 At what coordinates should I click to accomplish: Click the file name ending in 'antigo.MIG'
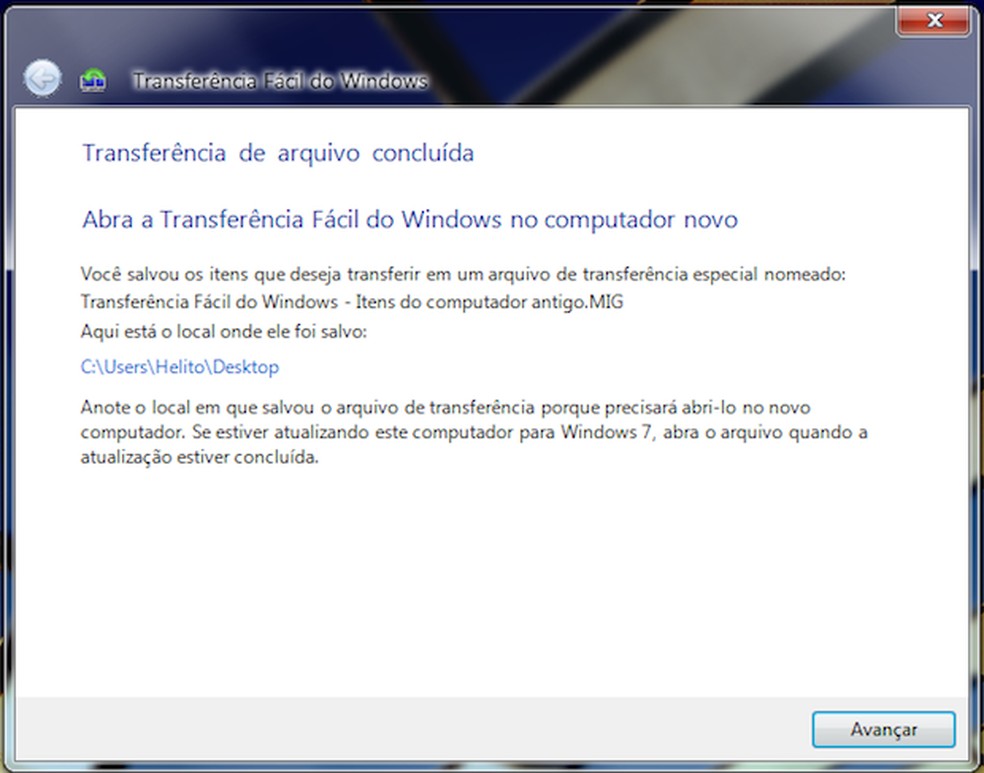tap(352, 302)
